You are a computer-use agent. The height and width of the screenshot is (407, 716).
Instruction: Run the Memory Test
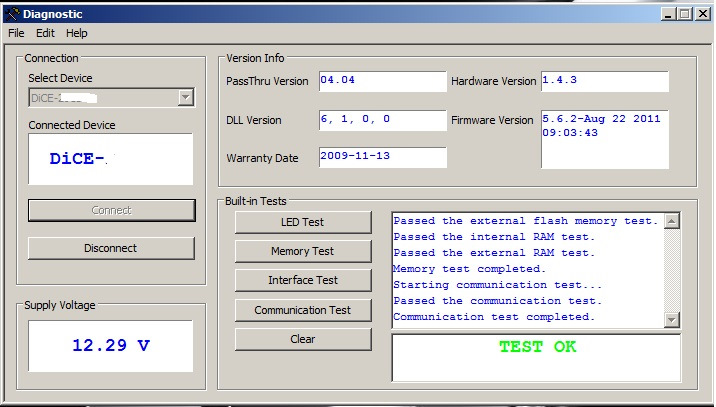(303, 251)
